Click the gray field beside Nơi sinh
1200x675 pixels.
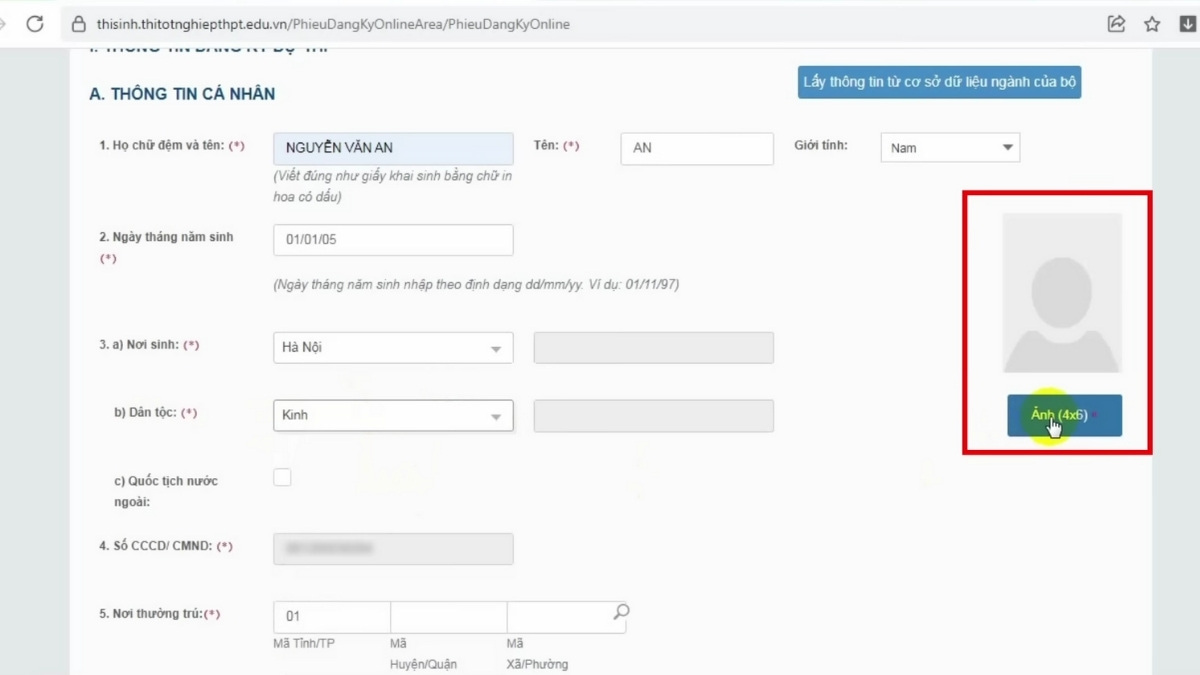(x=653, y=348)
